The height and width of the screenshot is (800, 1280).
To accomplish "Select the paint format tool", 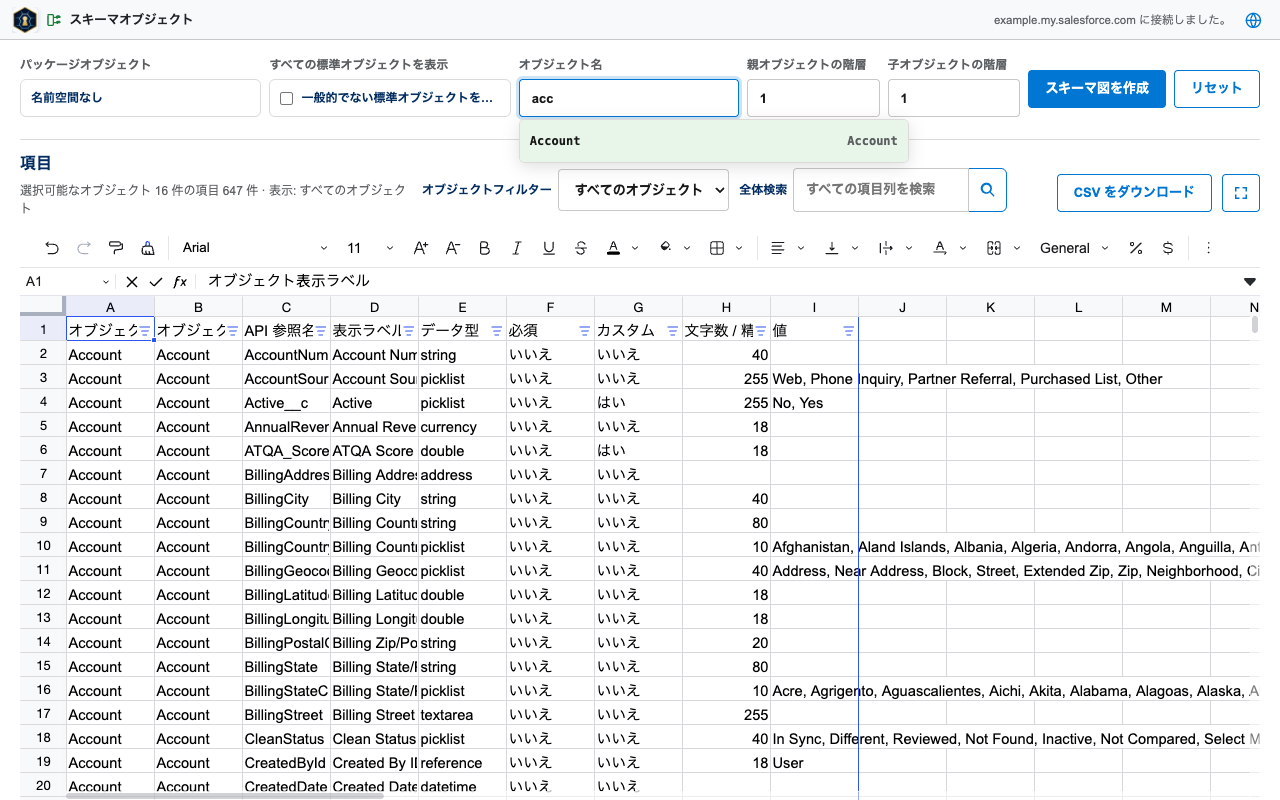I will coord(116,248).
